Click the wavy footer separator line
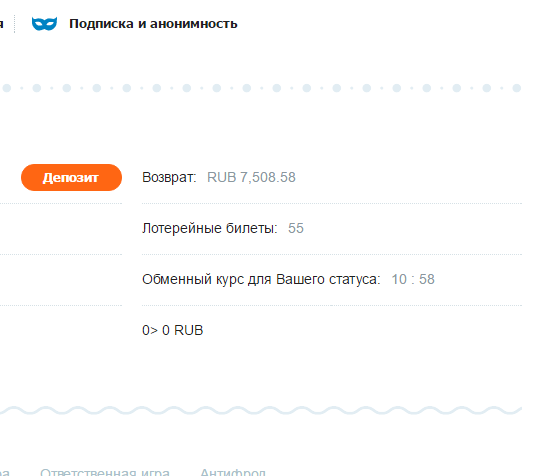553x476 pixels. click(261, 410)
